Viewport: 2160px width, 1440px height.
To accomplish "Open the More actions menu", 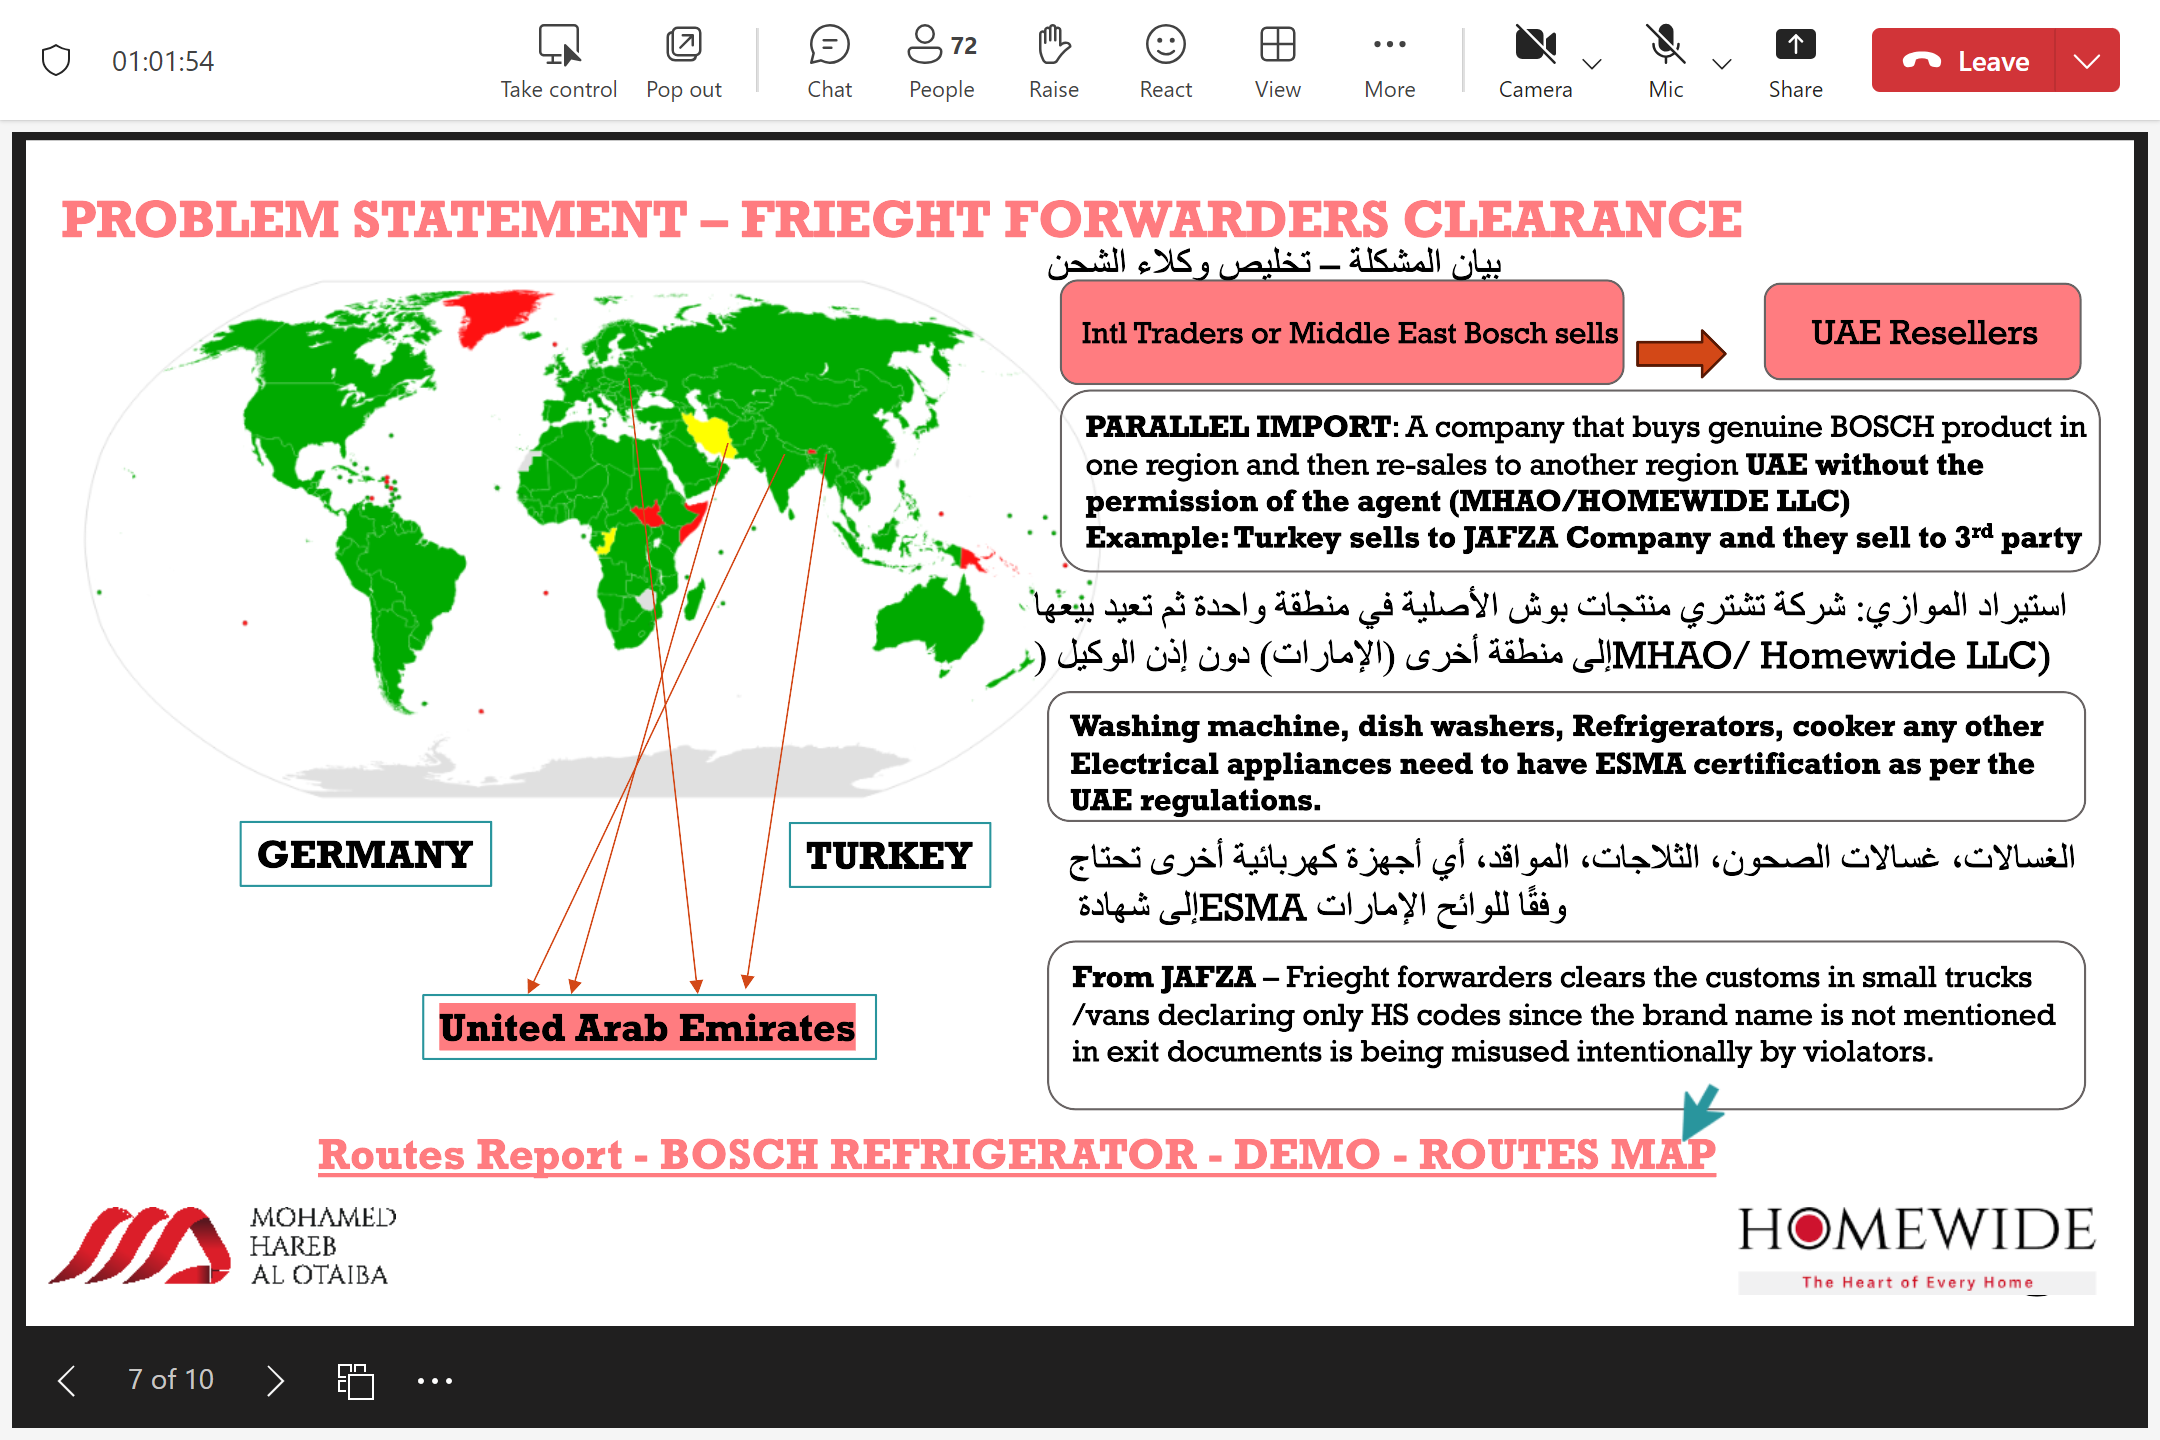I will 1389,46.
